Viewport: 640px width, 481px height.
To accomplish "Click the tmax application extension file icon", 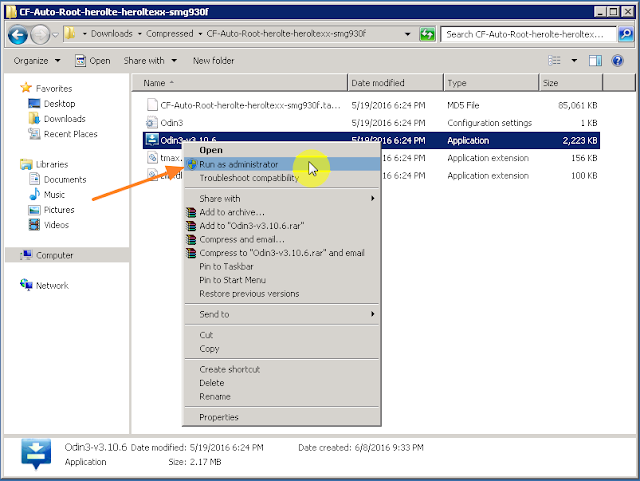I will (x=152, y=158).
